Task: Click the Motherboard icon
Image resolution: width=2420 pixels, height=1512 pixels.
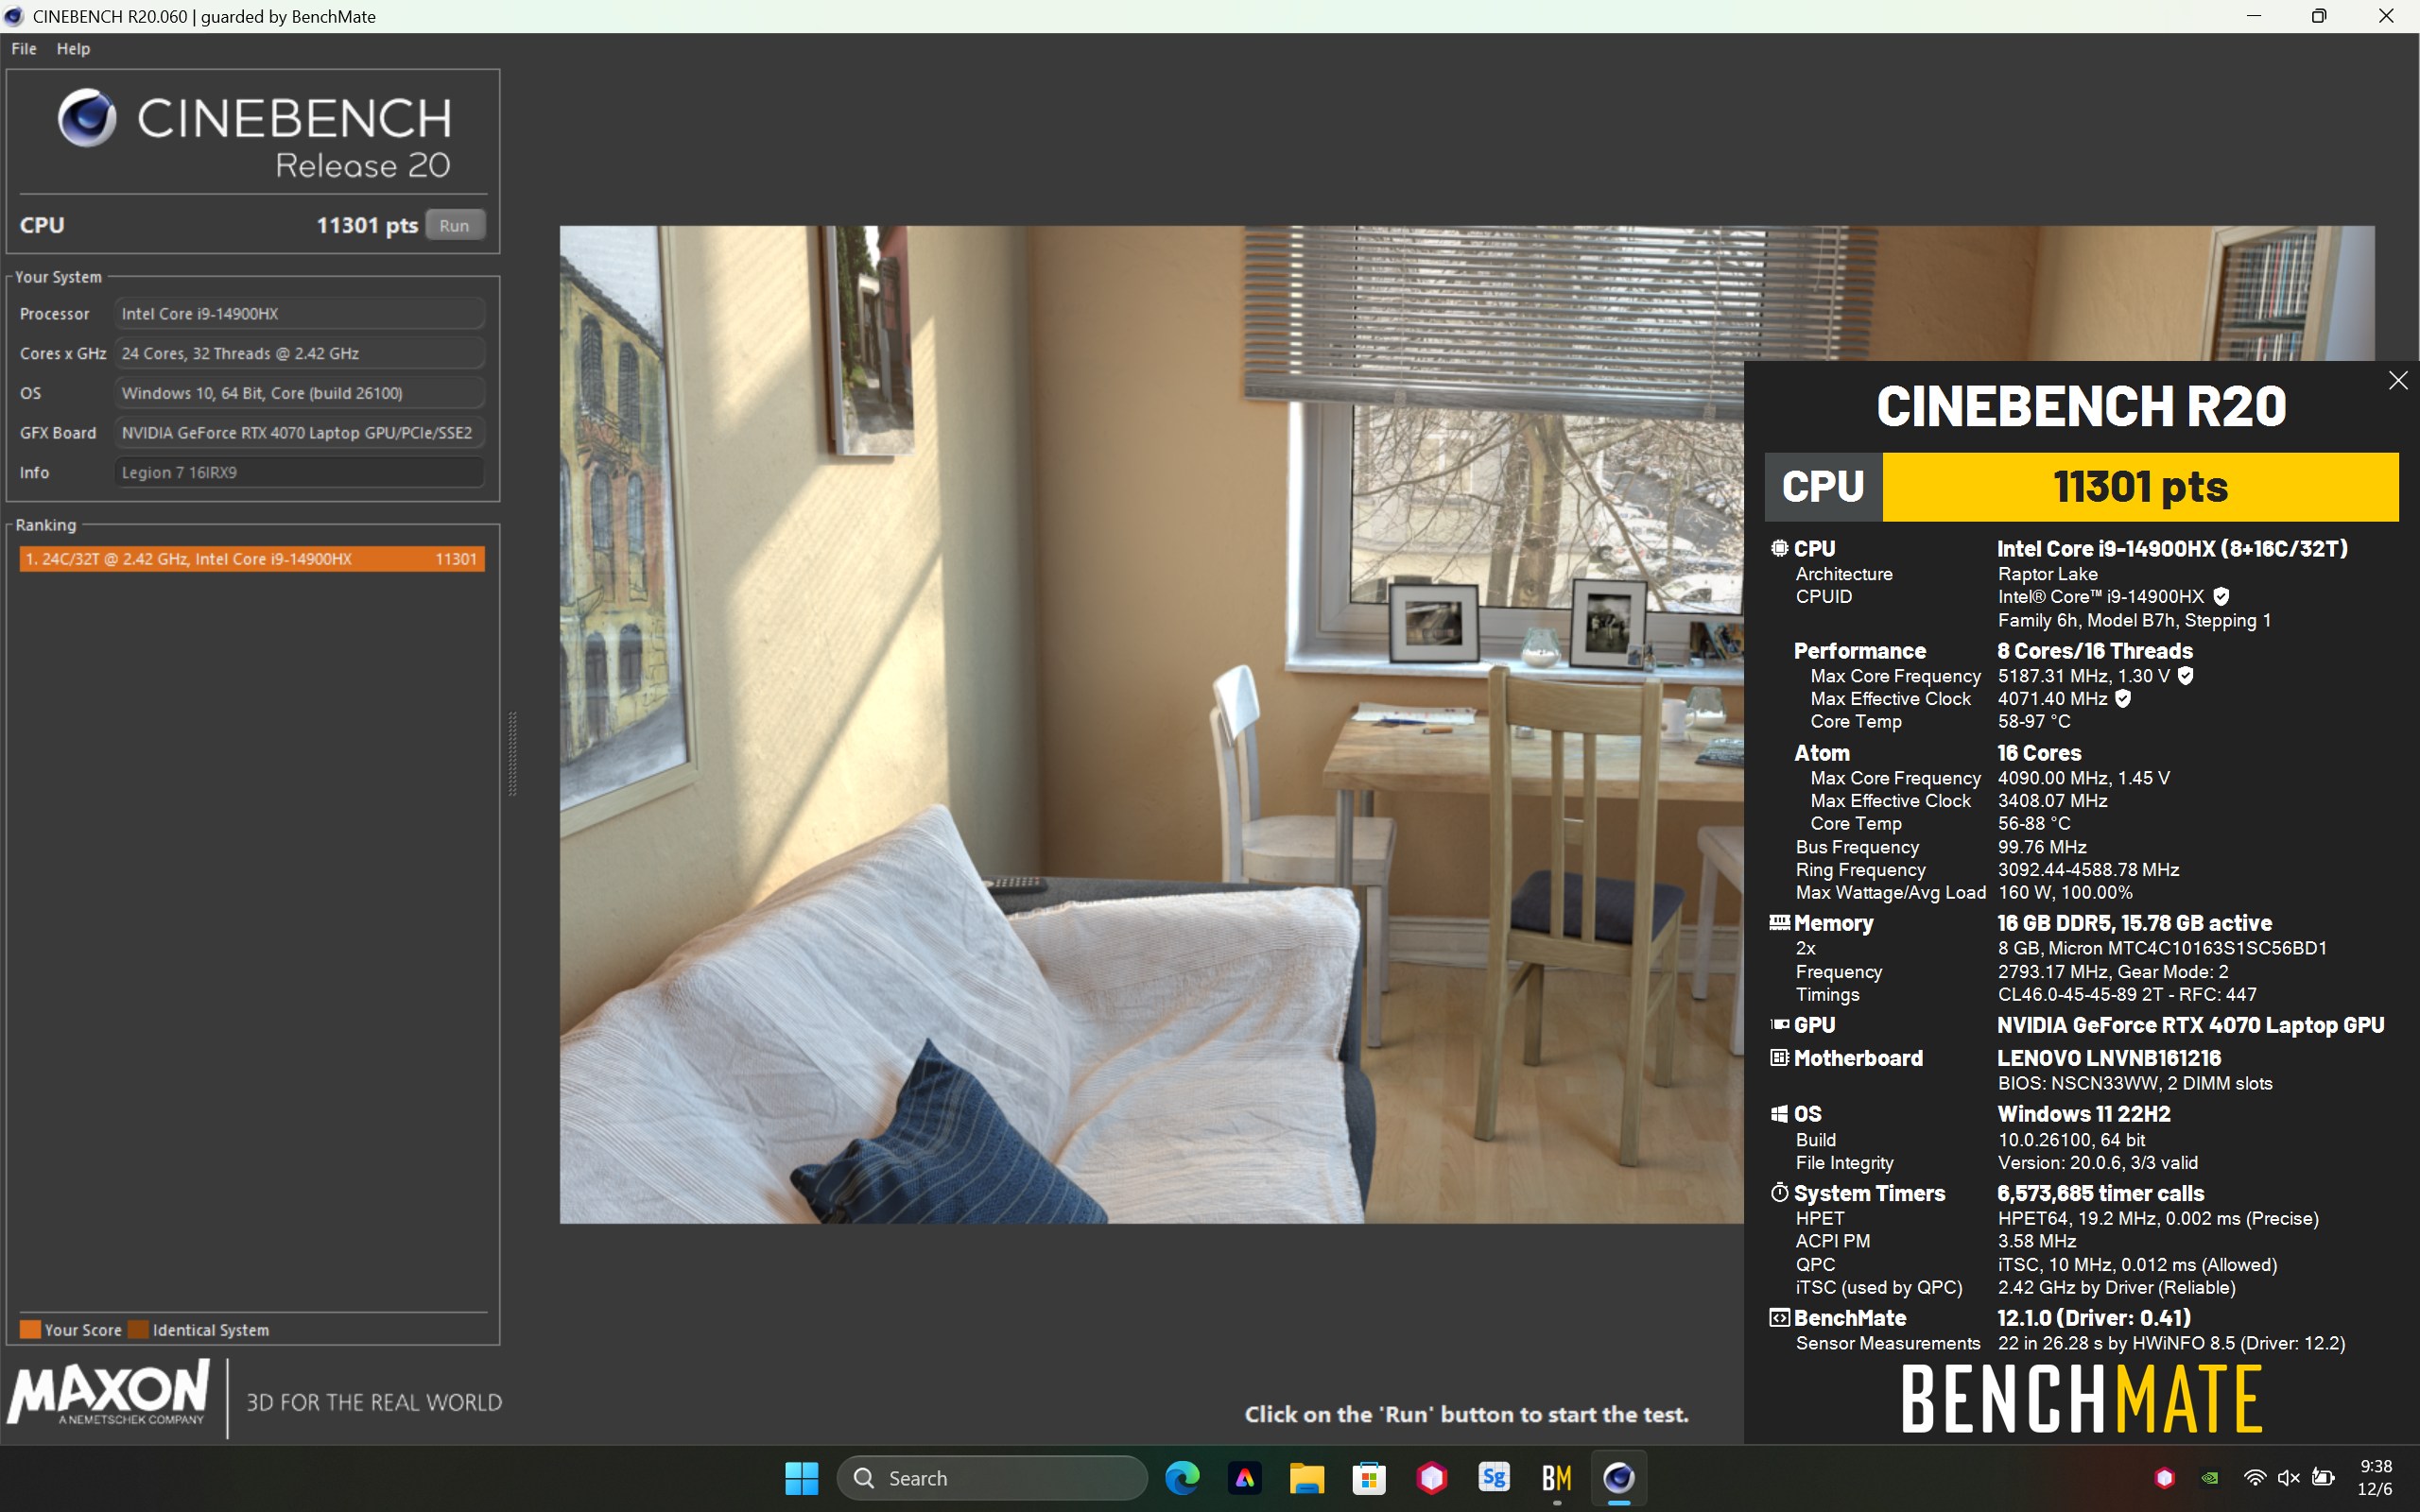Action: 1779,1057
